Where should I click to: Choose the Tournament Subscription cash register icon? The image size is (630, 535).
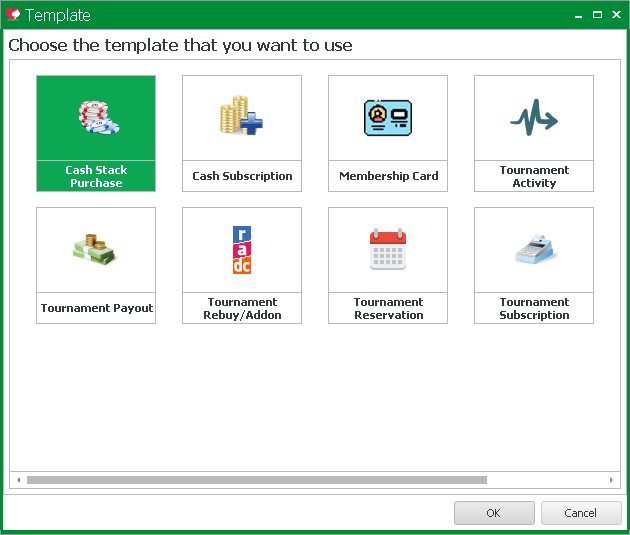534,249
